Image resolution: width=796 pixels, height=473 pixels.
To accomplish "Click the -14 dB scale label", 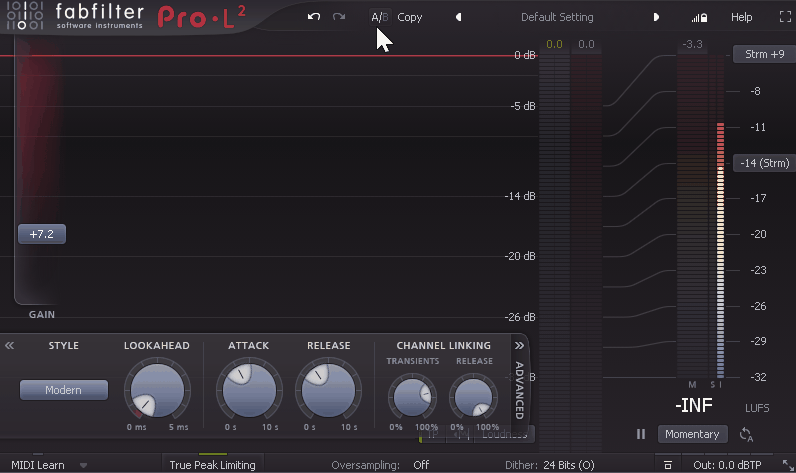I will [520, 196].
